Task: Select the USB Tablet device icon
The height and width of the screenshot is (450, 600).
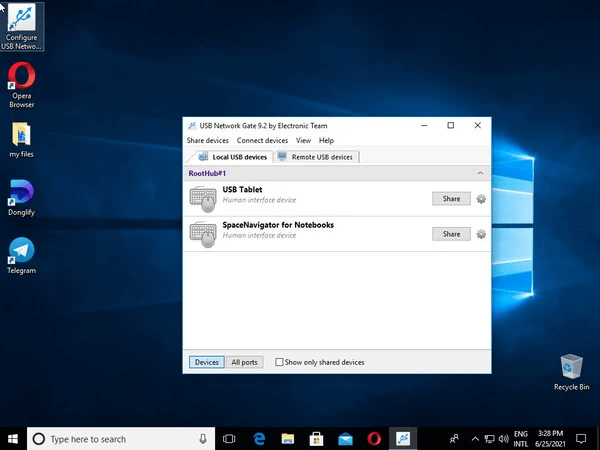Action: point(203,199)
